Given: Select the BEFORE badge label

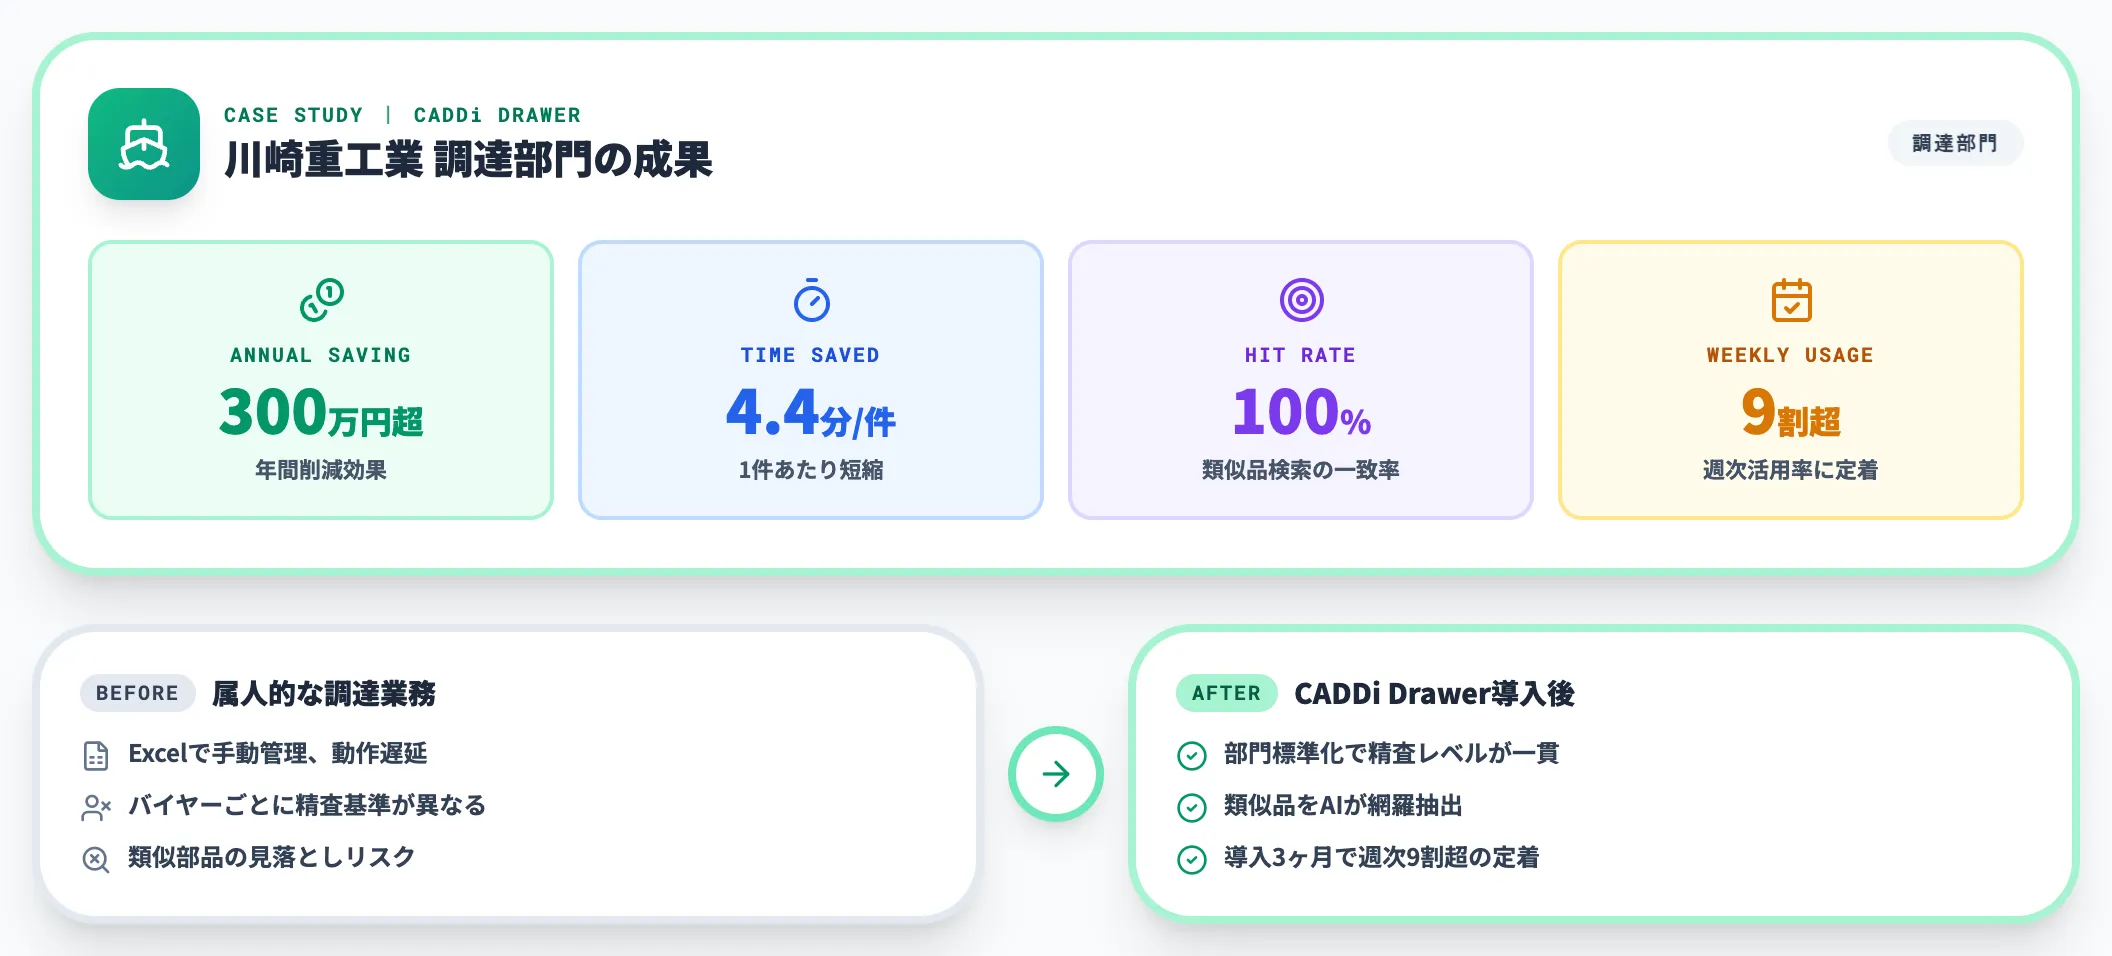Looking at the screenshot, I should (x=137, y=693).
